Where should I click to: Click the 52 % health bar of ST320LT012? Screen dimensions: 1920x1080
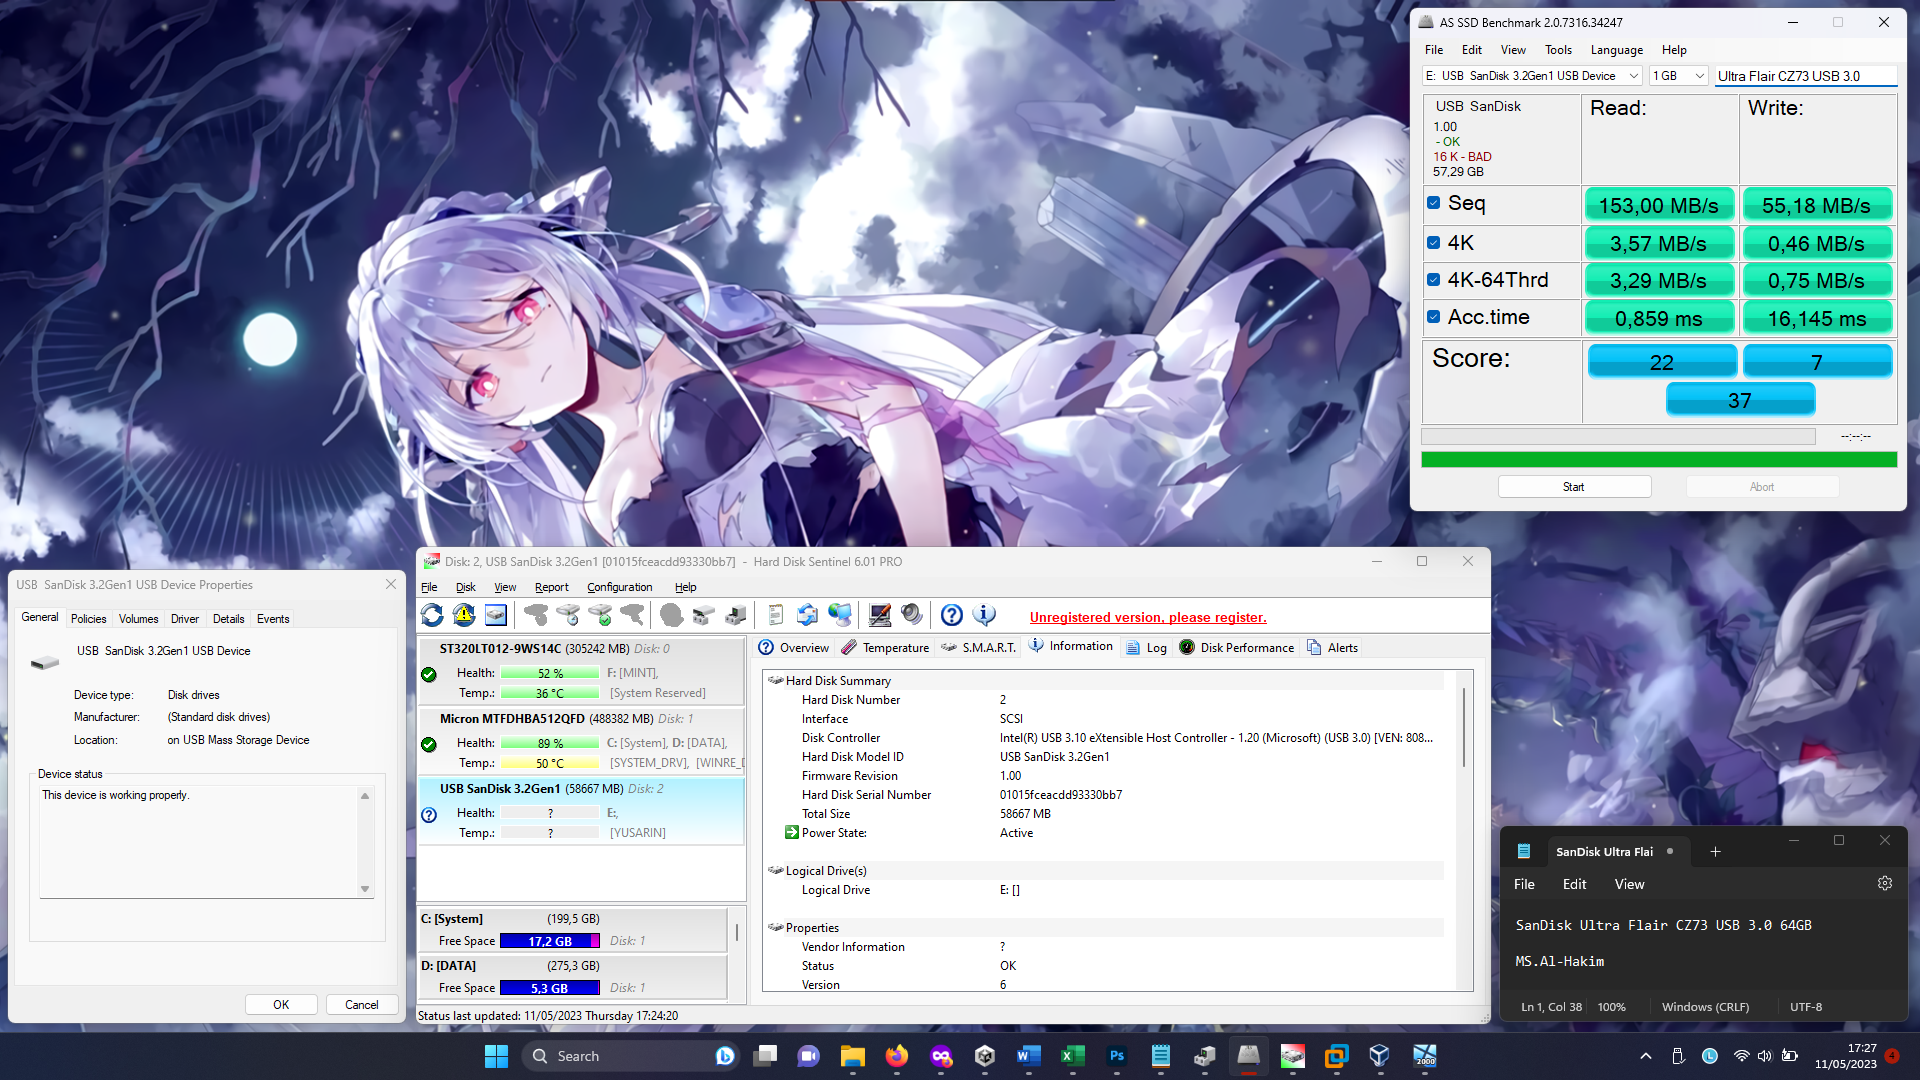click(x=550, y=673)
